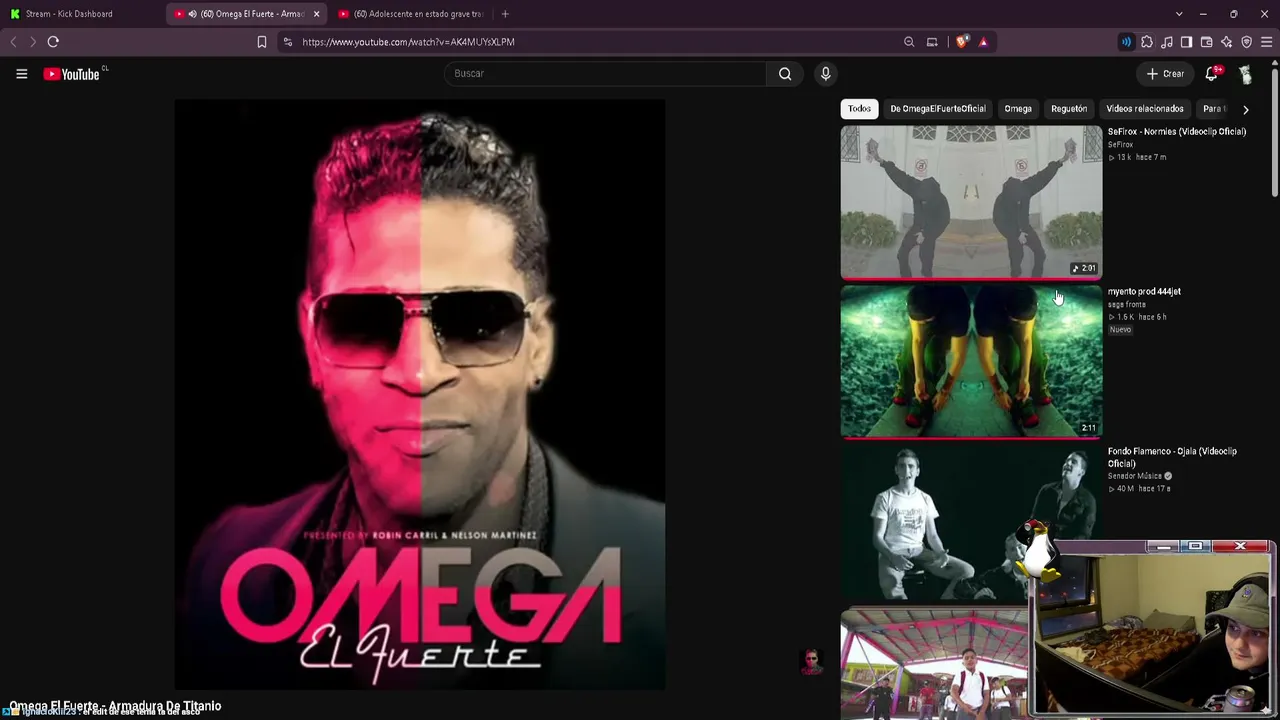The height and width of the screenshot is (720, 1280).
Task: Open the Fondo Flamenco Ojala thumbnail
Action: (971, 521)
